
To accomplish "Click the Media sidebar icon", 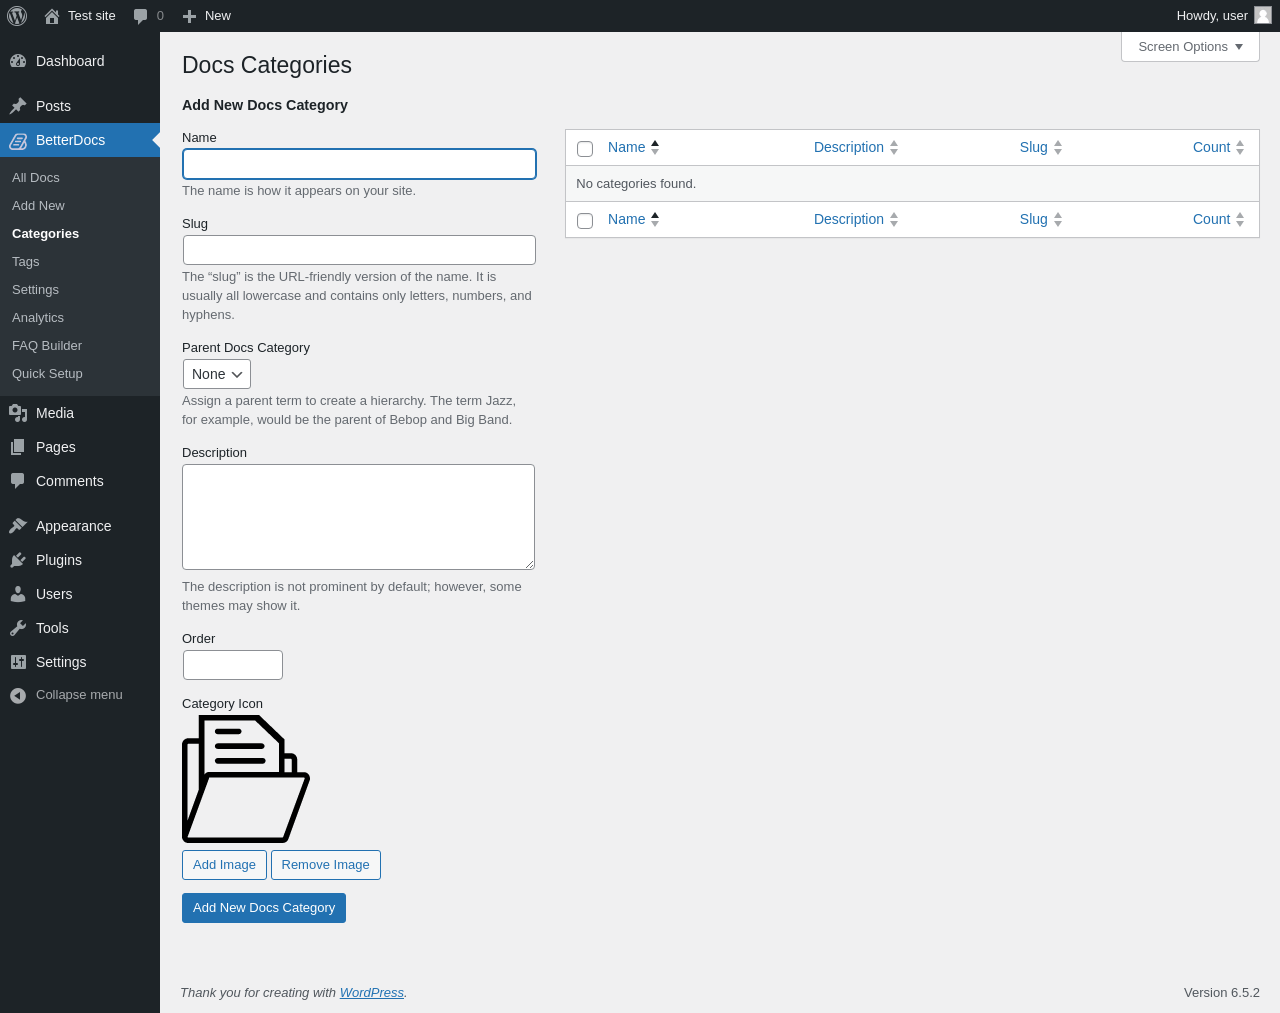I will point(18,413).
